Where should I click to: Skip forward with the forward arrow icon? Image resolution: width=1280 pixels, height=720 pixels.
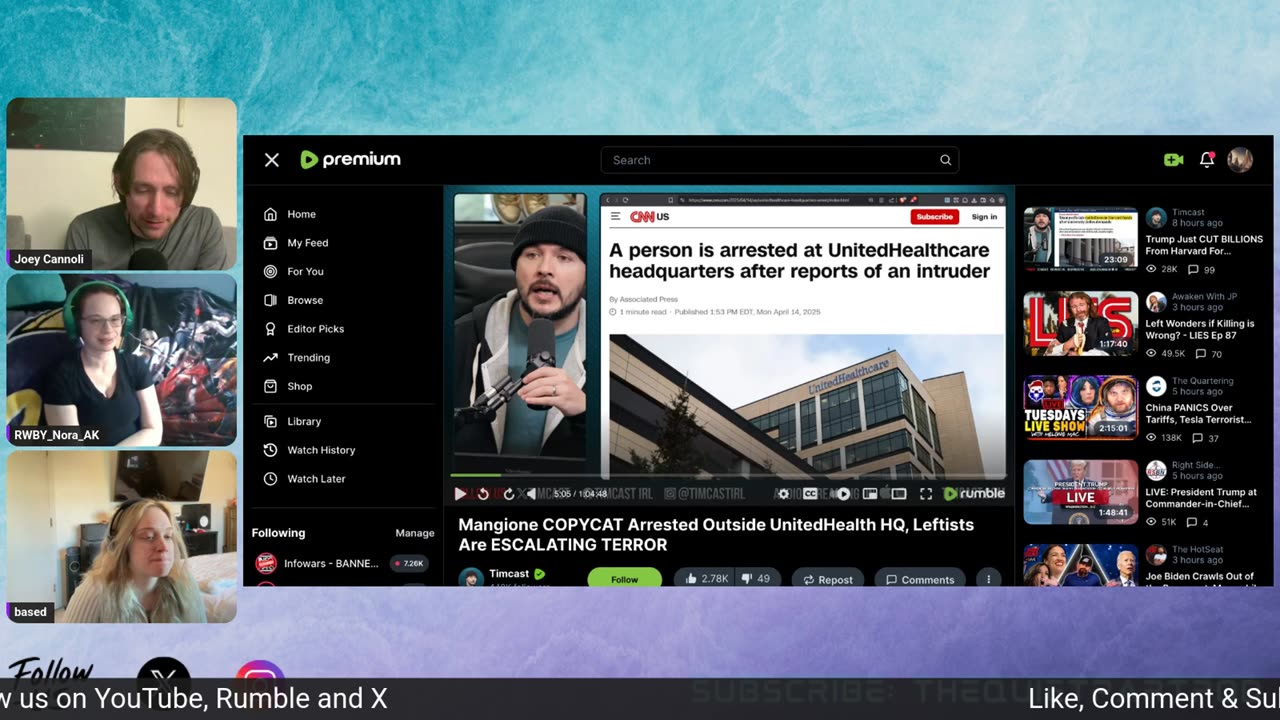(x=508, y=494)
